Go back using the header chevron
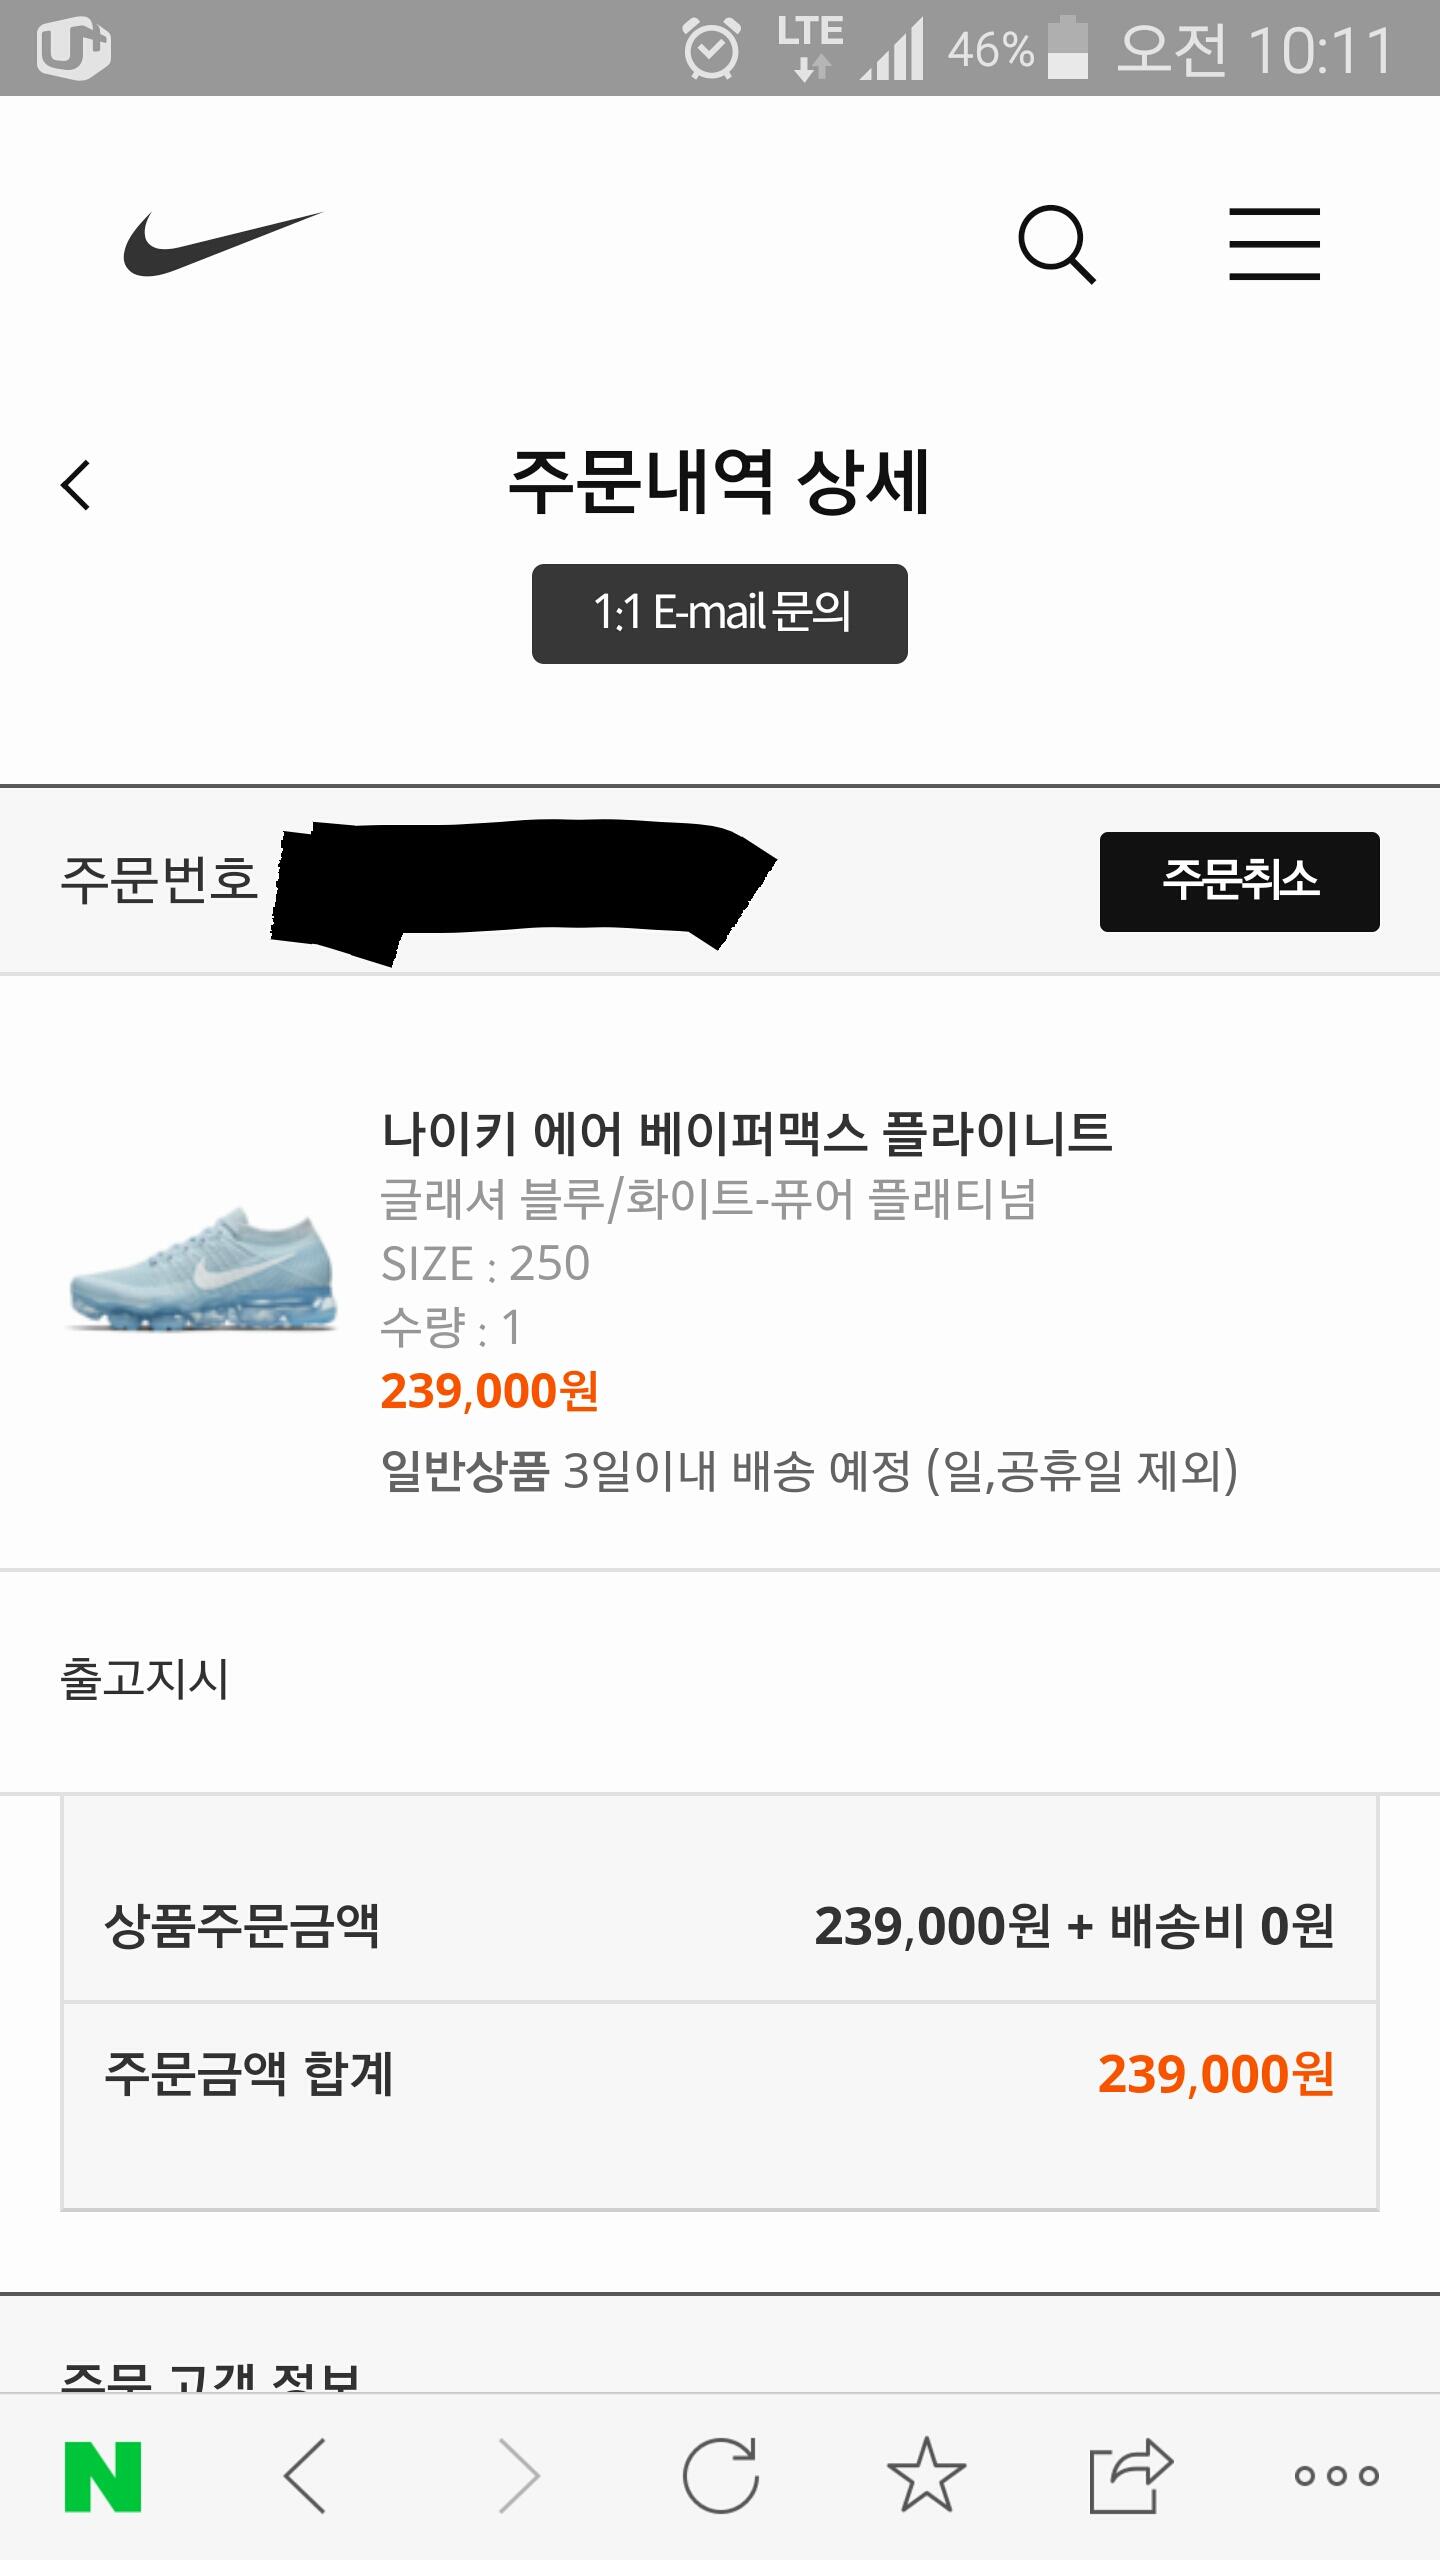1440x2560 pixels. (x=76, y=485)
